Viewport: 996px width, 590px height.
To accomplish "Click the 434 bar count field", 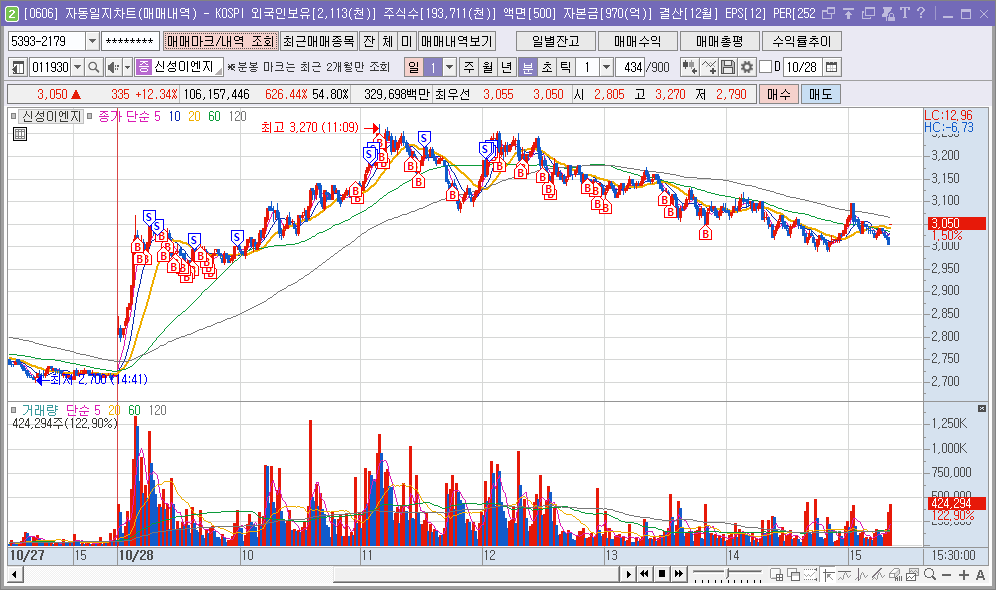I will tap(631, 67).
